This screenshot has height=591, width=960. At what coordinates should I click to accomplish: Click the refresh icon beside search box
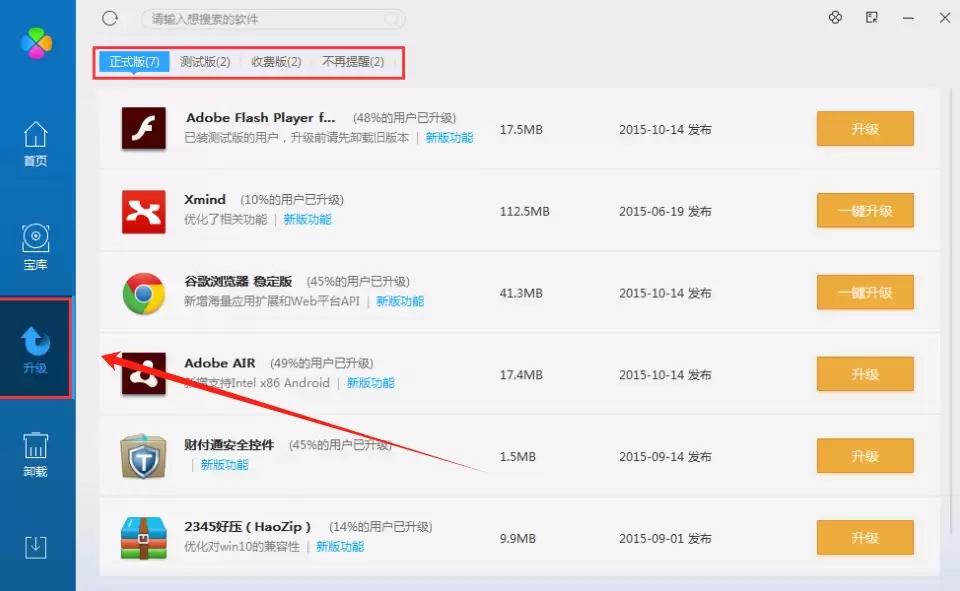click(x=110, y=18)
